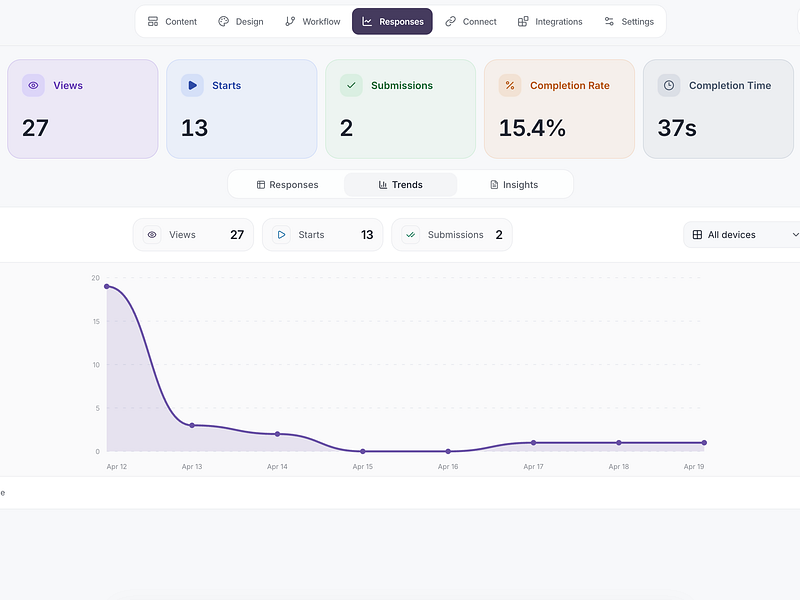
Task: Open the Integrations section
Action: 550,21
